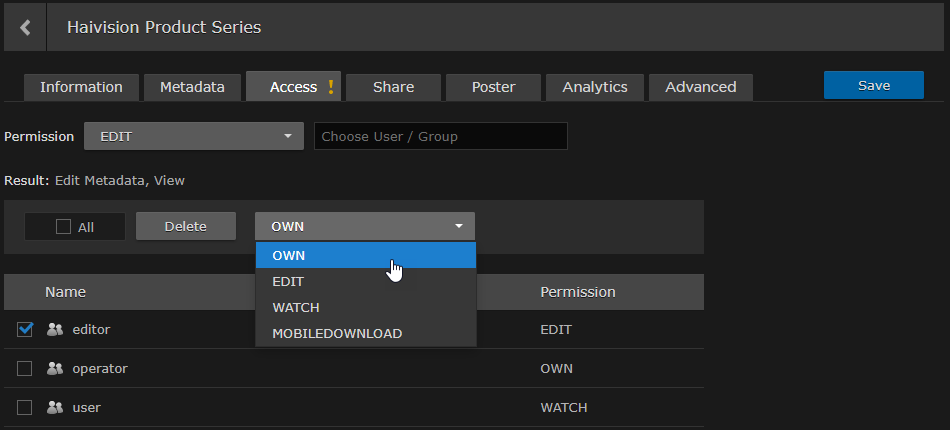This screenshot has width=950, height=430.
Task: Check the operator row checkbox
Action: pos(25,368)
